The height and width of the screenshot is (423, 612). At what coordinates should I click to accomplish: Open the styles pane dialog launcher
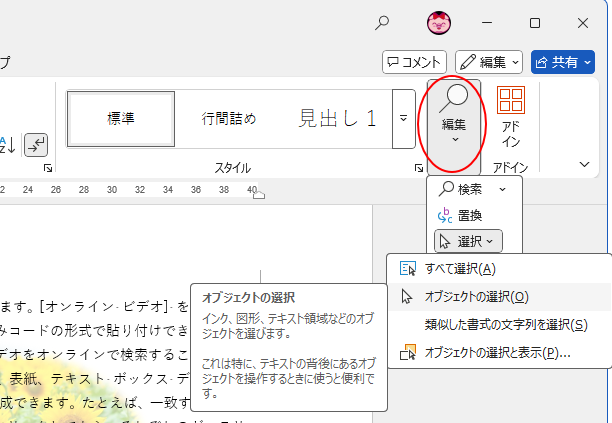point(418,168)
